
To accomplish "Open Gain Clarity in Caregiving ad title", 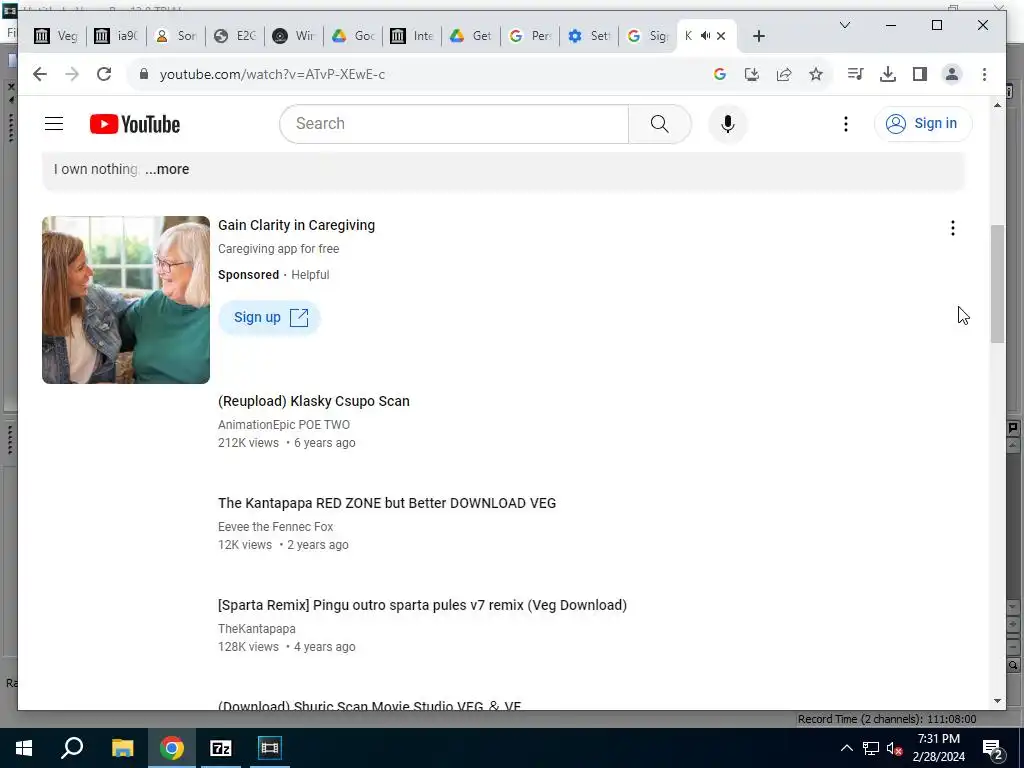I will click(296, 225).
